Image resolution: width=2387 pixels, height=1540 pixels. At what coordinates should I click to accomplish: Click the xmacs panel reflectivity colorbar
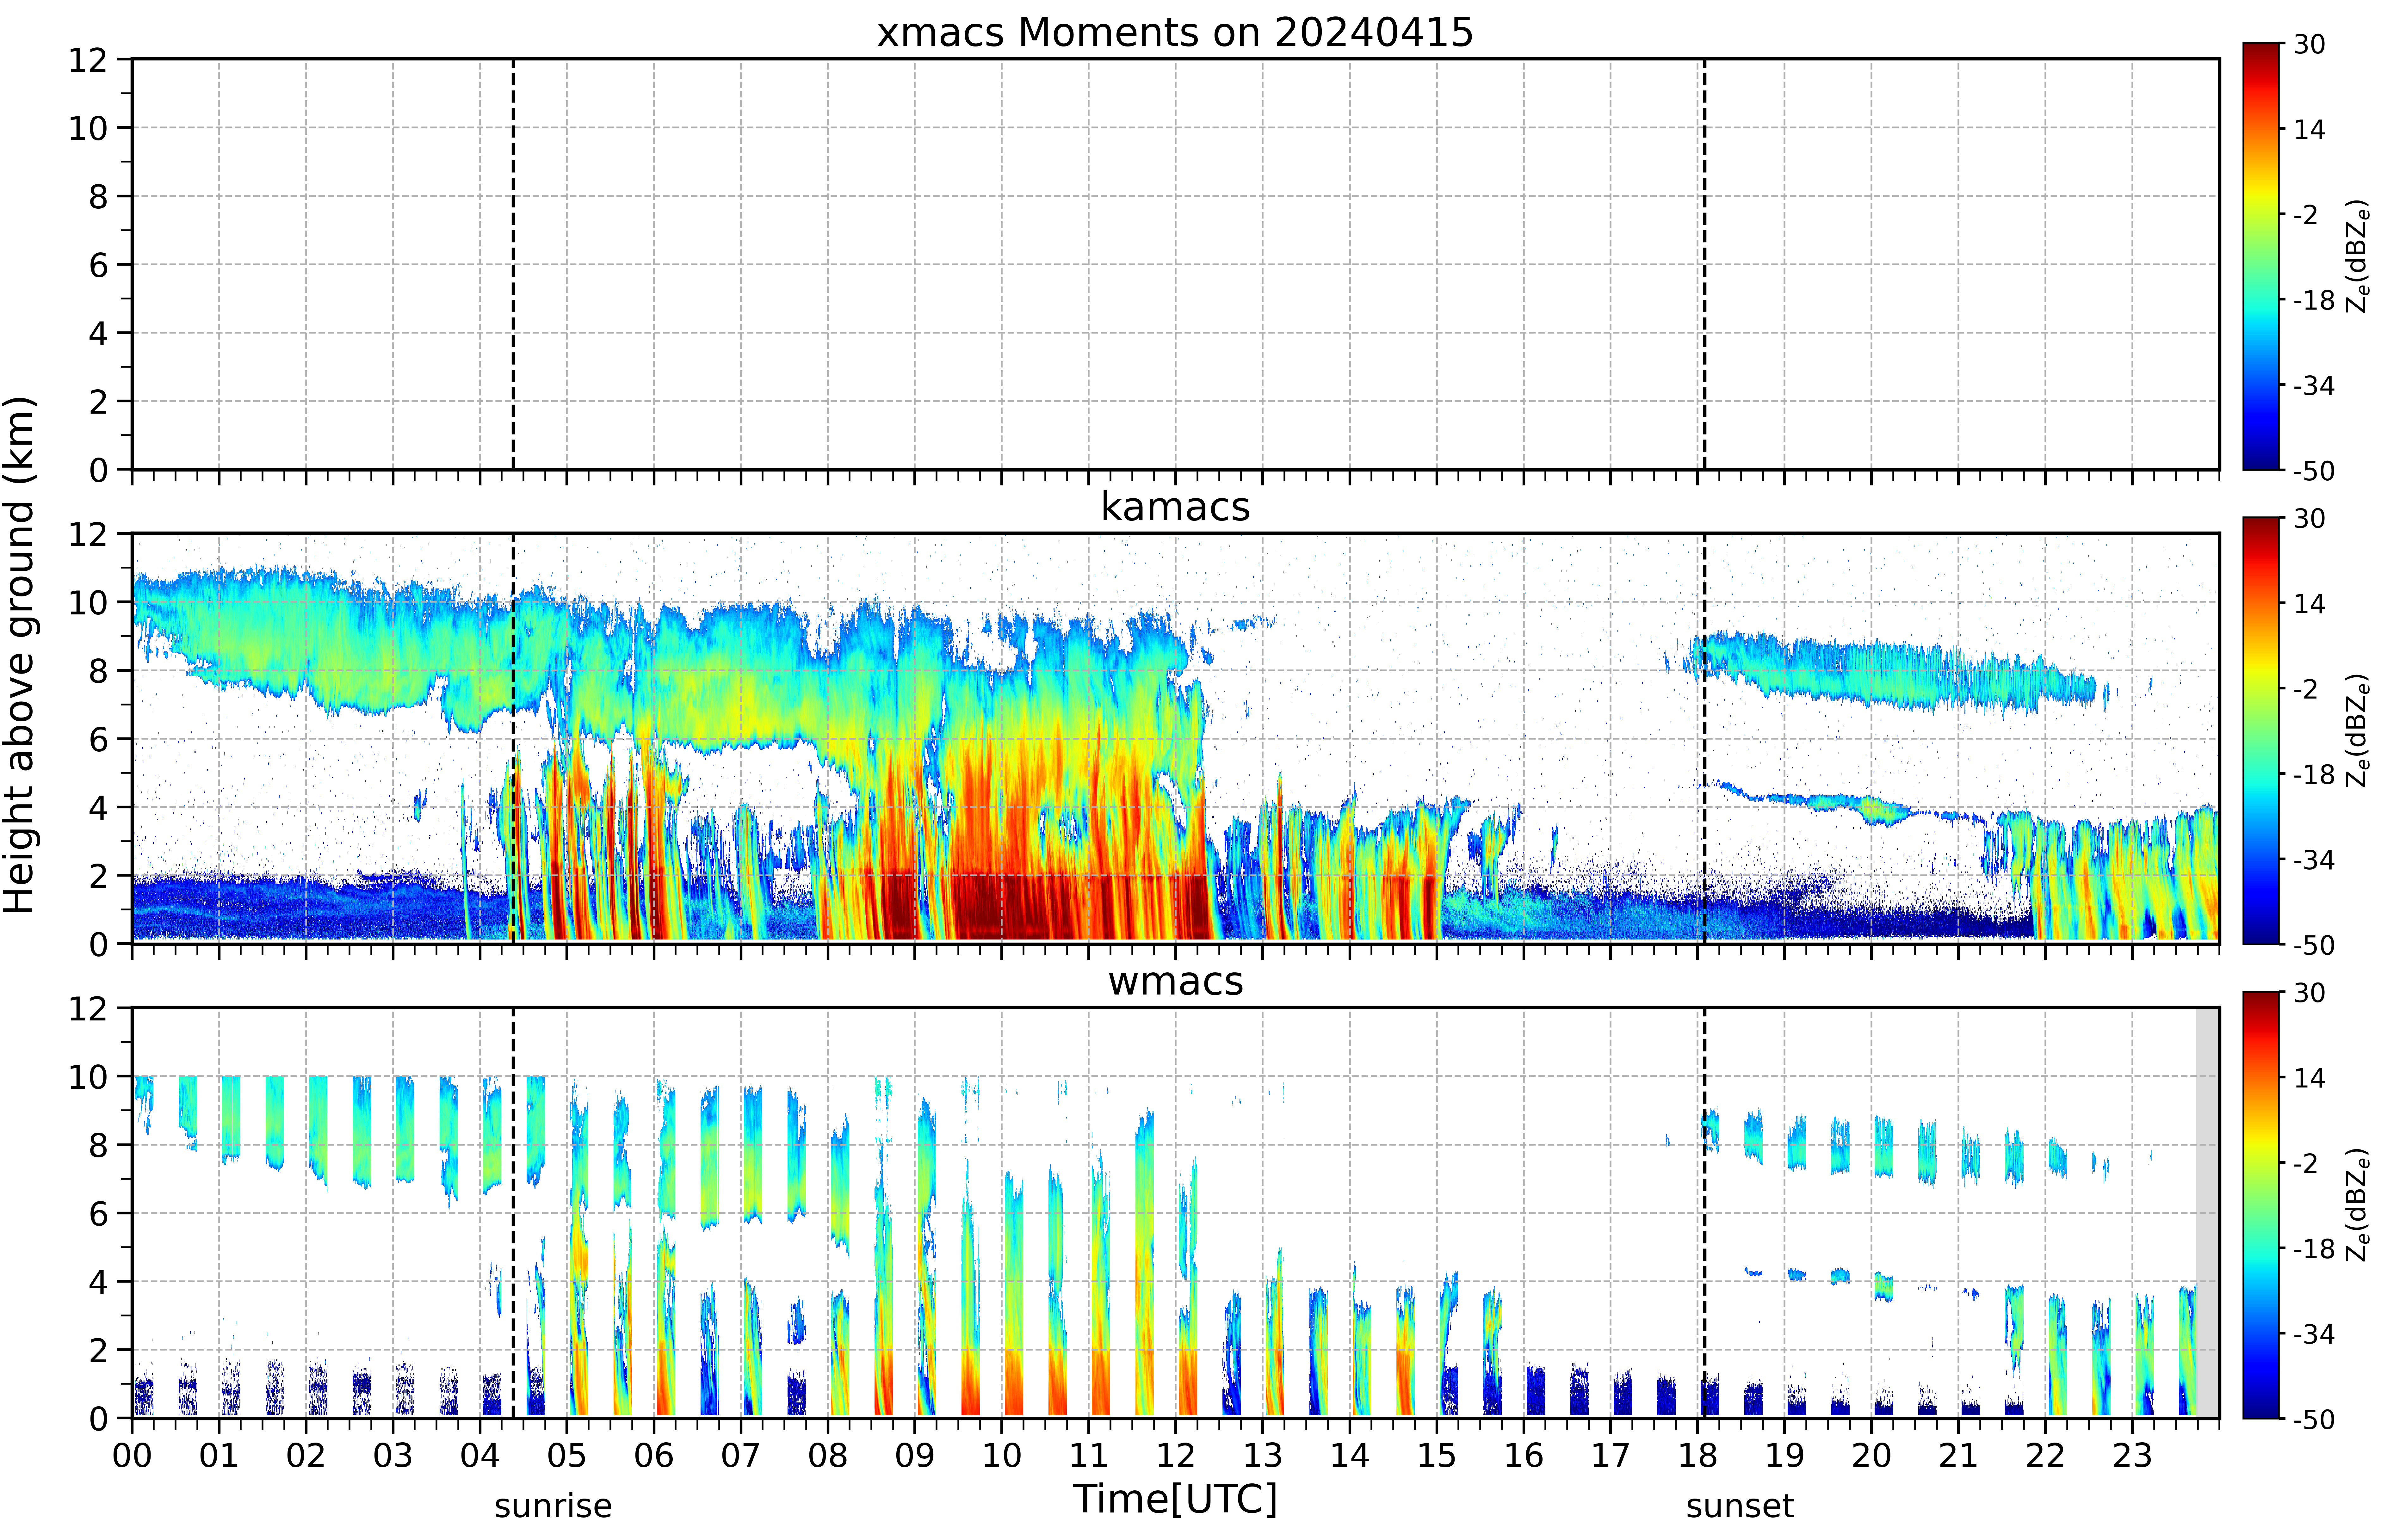(2261, 256)
